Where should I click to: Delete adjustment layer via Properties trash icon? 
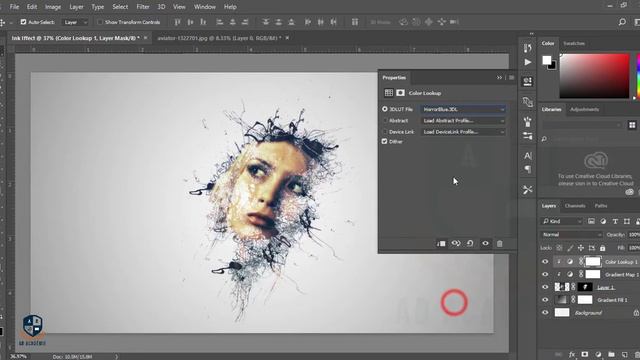[x=499, y=244]
